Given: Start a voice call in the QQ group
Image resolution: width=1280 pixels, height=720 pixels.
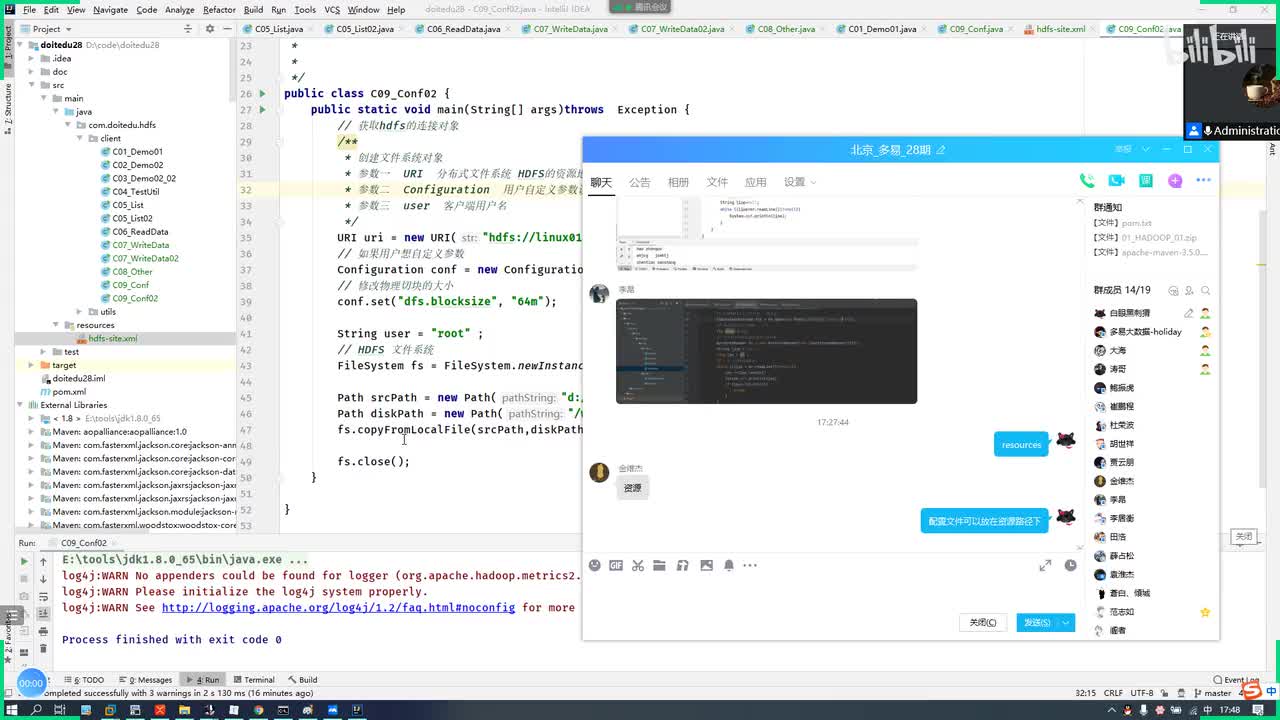Looking at the screenshot, I should [x=1087, y=181].
